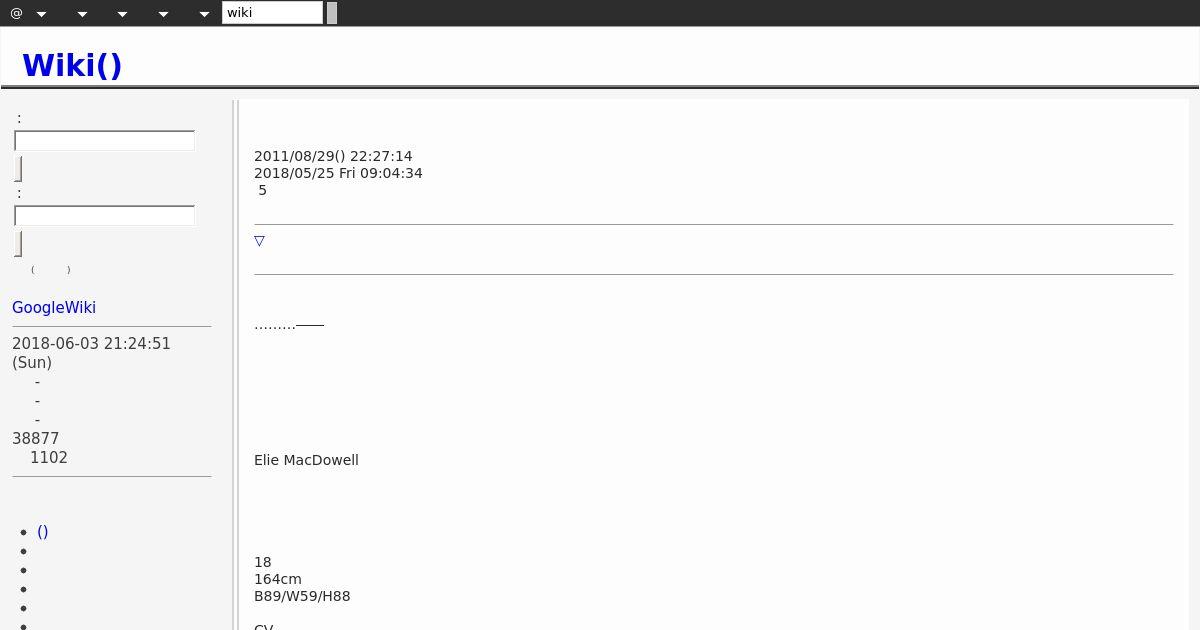This screenshot has width=1200, height=630.
Task: Expand the third top bar dropdown arrow
Action: pyautogui.click(x=122, y=14)
